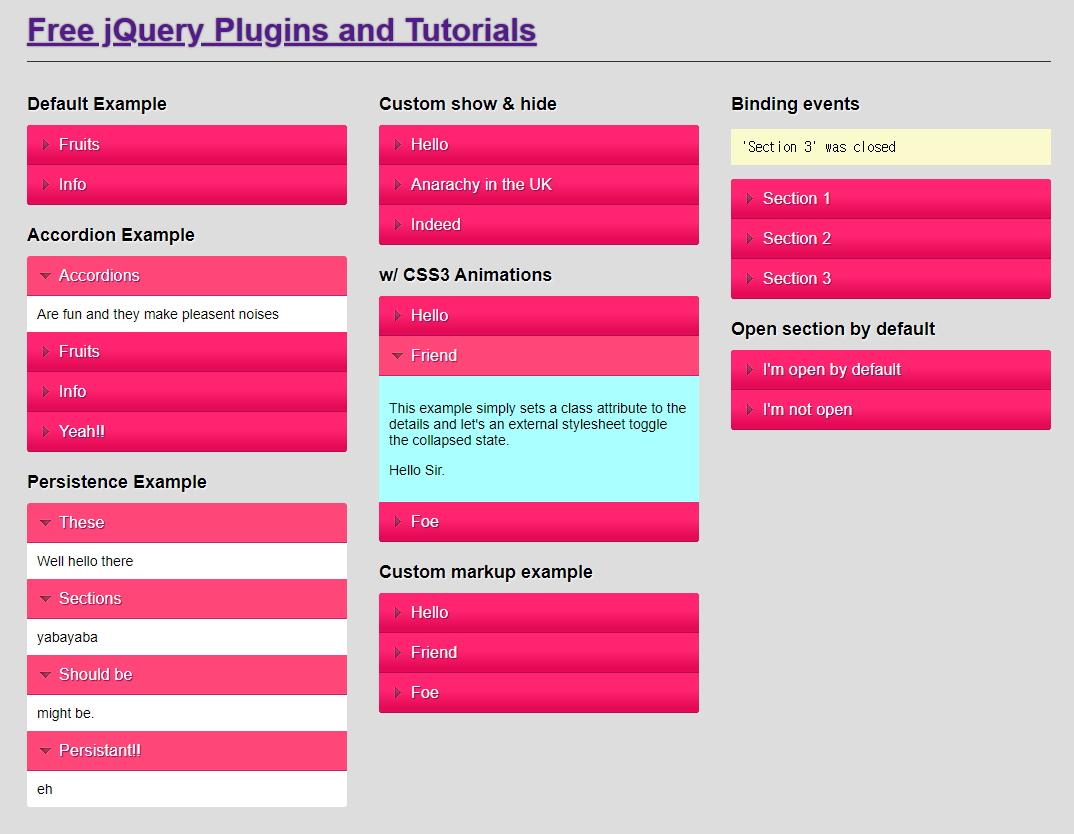Image resolution: width=1074 pixels, height=834 pixels.
Task: Collapse Friend under CSS3 Animations
Action: [x=539, y=356]
